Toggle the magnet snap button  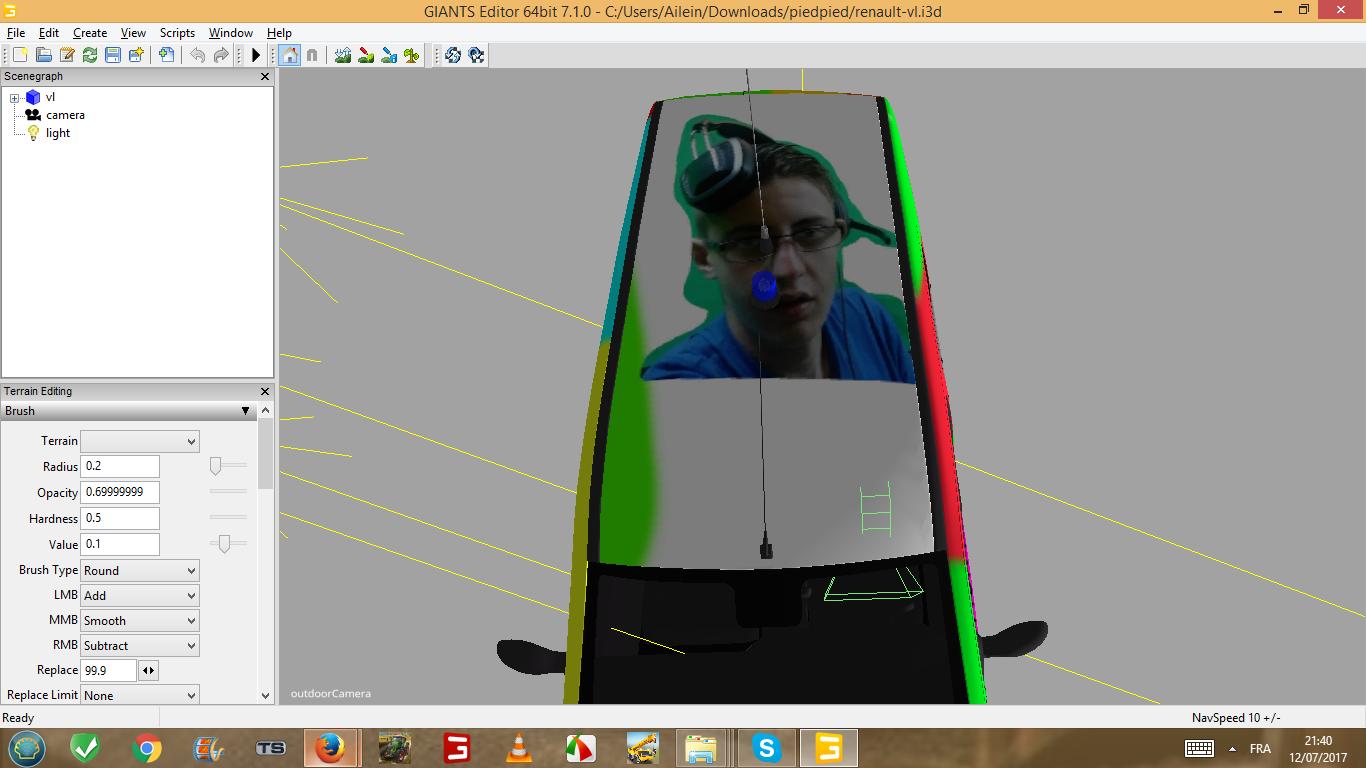click(x=312, y=55)
